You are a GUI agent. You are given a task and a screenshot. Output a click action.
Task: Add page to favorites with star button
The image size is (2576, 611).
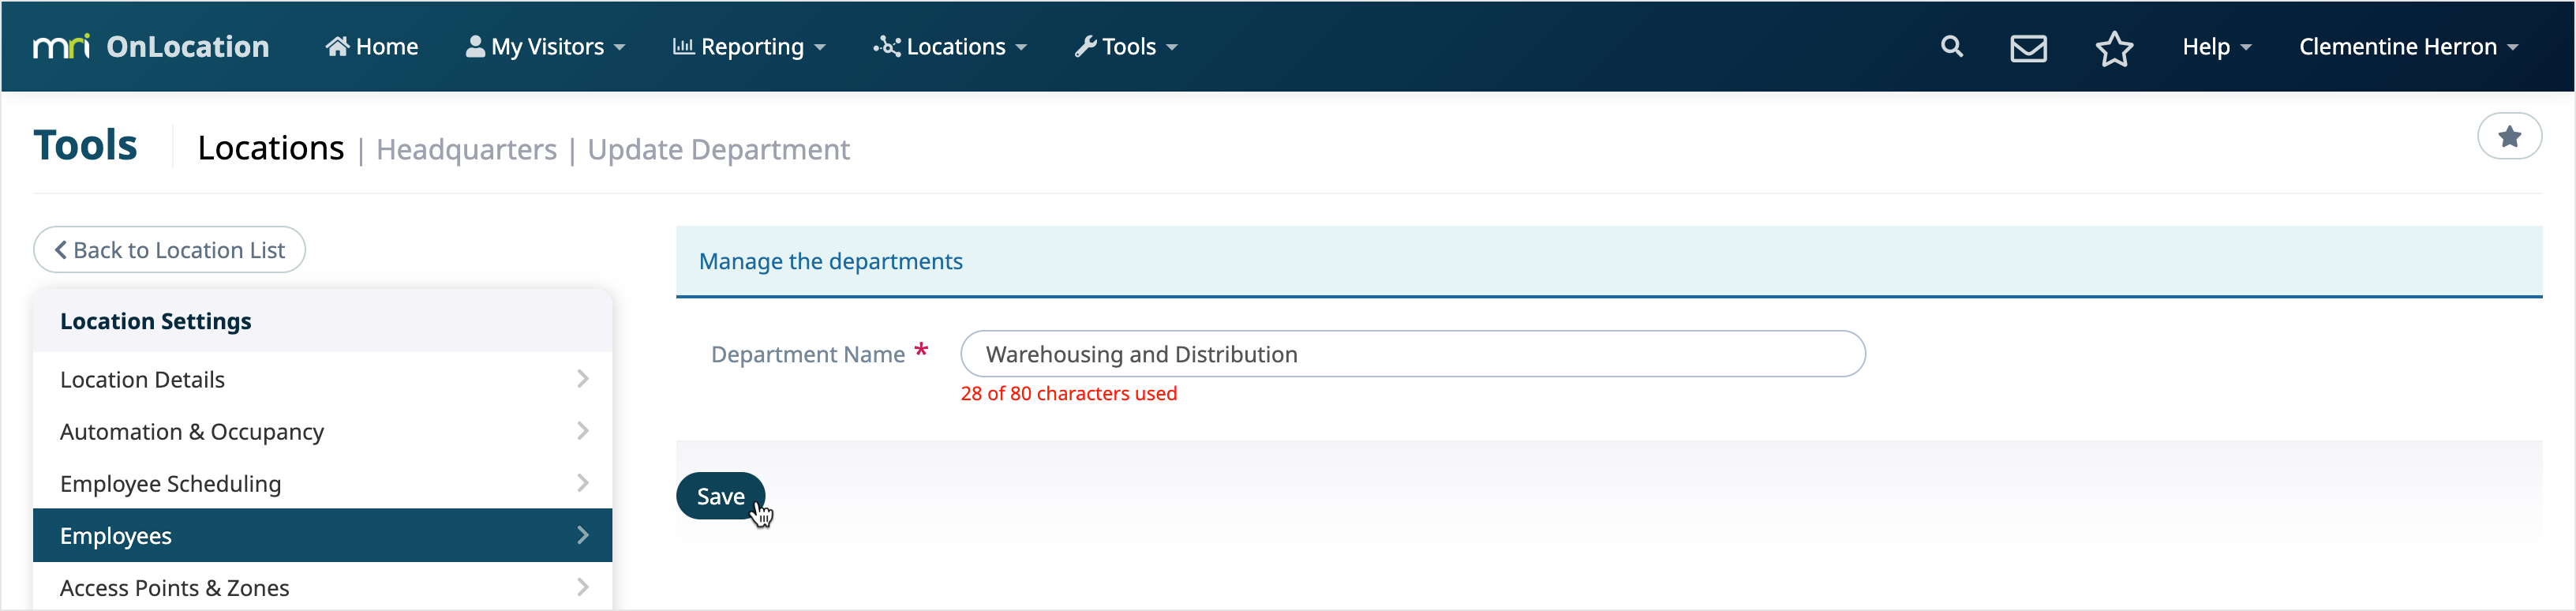pyautogui.click(x=2508, y=137)
